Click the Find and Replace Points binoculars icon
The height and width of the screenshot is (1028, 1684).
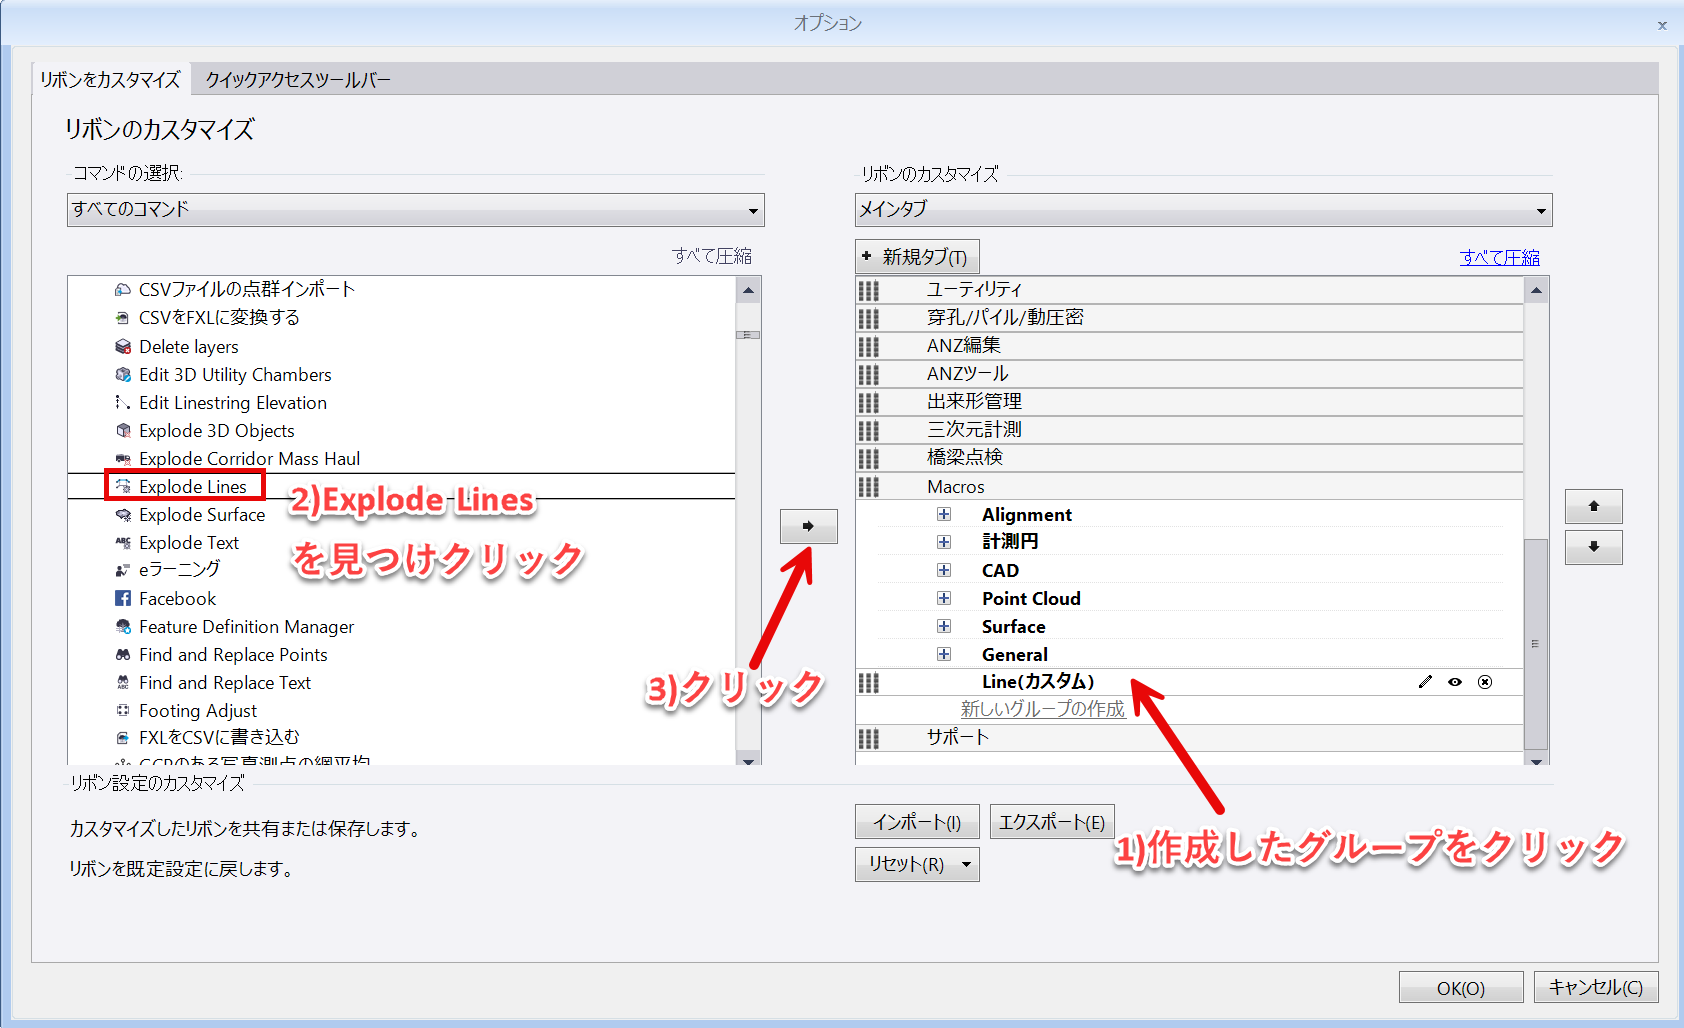pos(123,655)
